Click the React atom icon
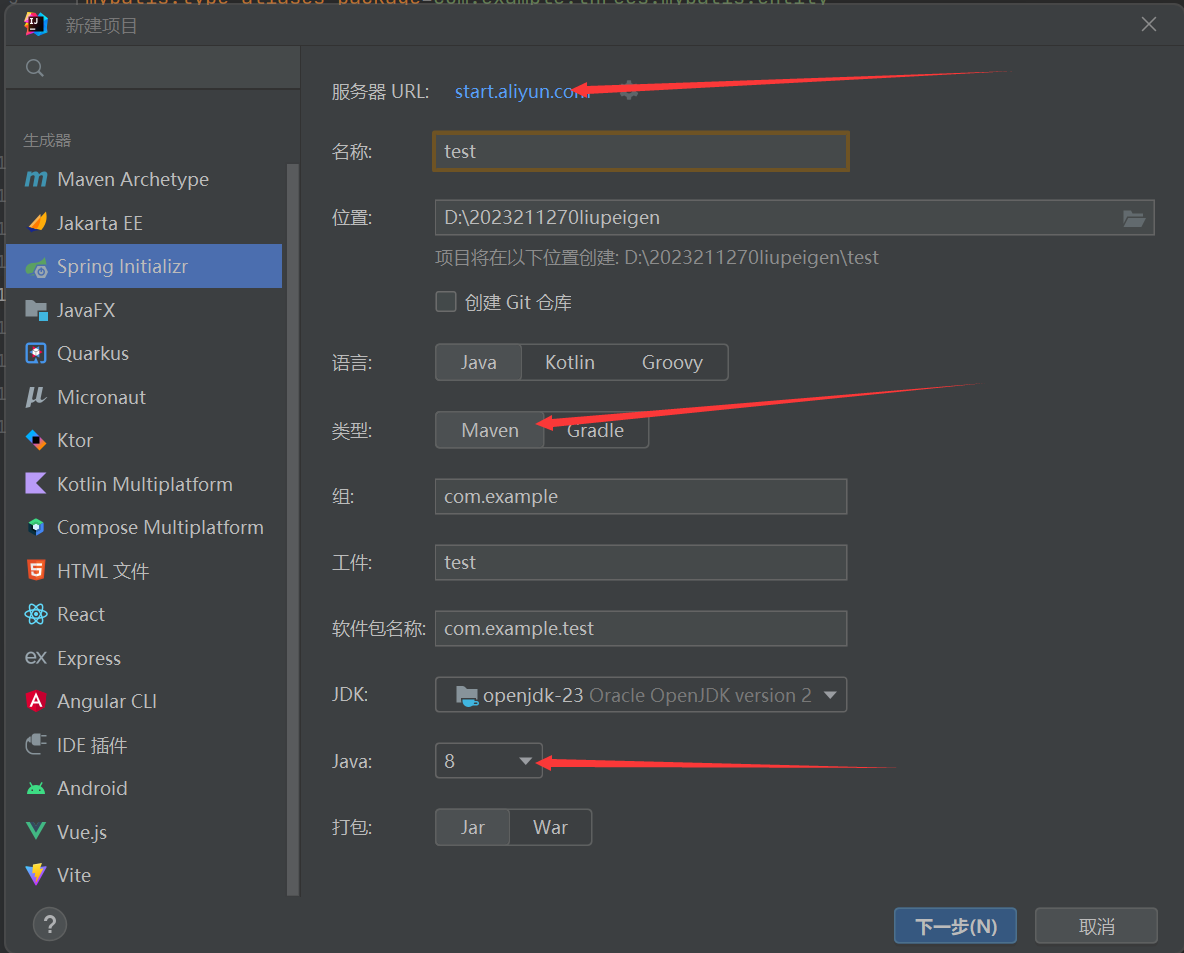The height and width of the screenshot is (953, 1184). pyautogui.click(x=35, y=614)
